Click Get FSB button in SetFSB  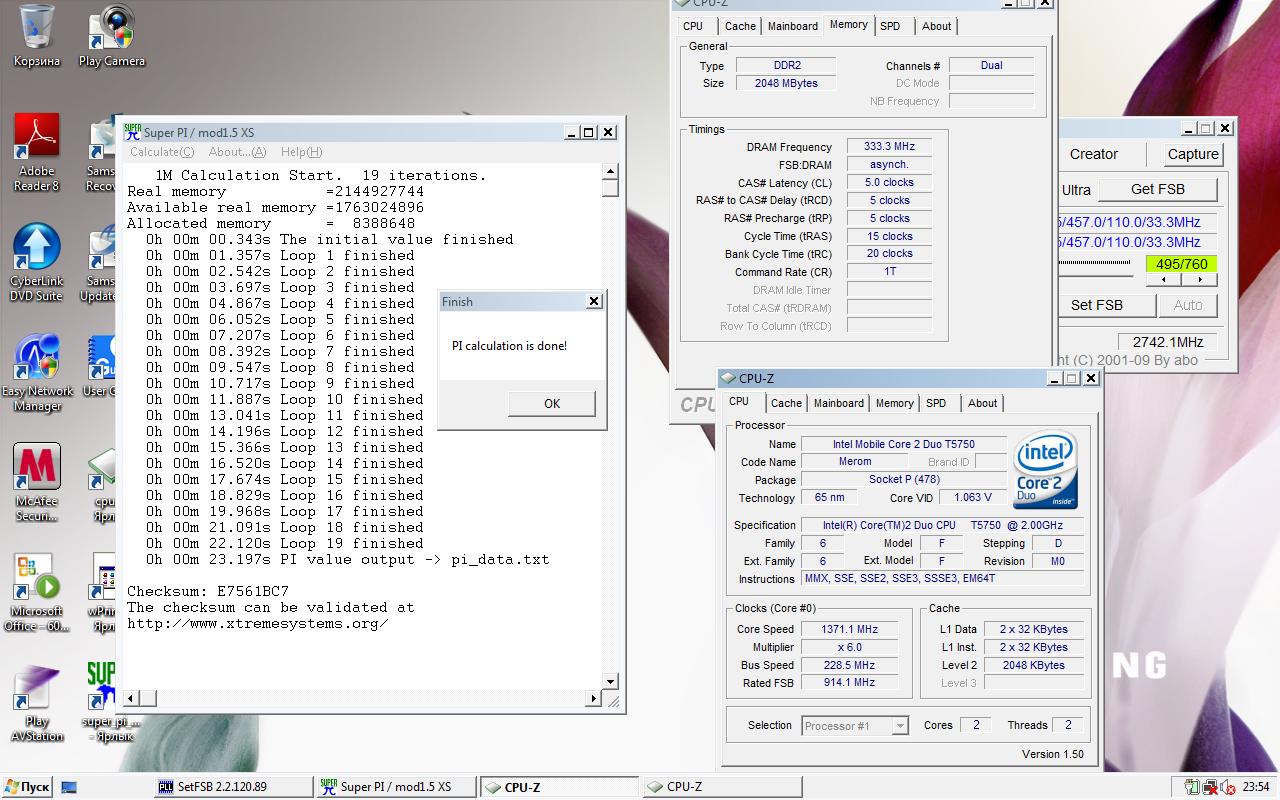1158,189
